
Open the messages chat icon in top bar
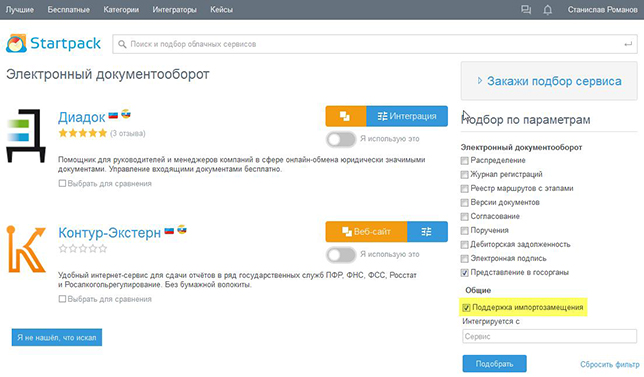pyautogui.click(x=526, y=9)
